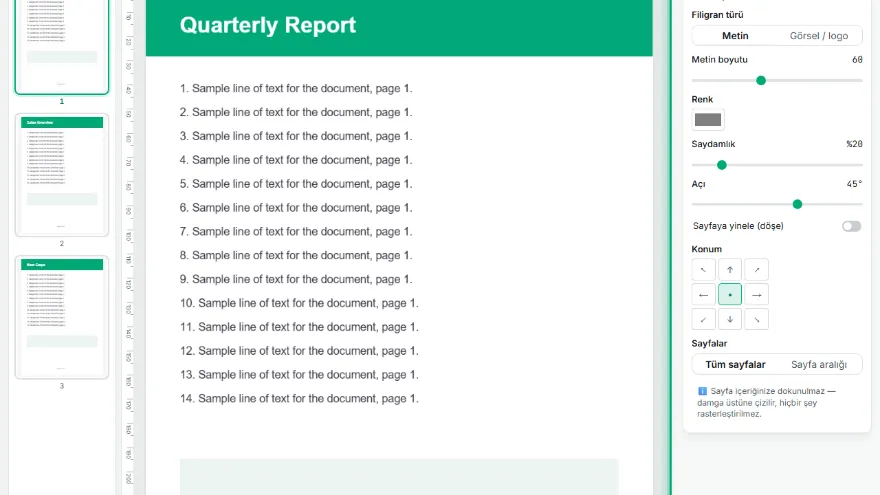The height and width of the screenshot is (495, 880).
Task: Click the 'Sayfa içeriğinize dokunulmaz' info note
Action: 767,402
